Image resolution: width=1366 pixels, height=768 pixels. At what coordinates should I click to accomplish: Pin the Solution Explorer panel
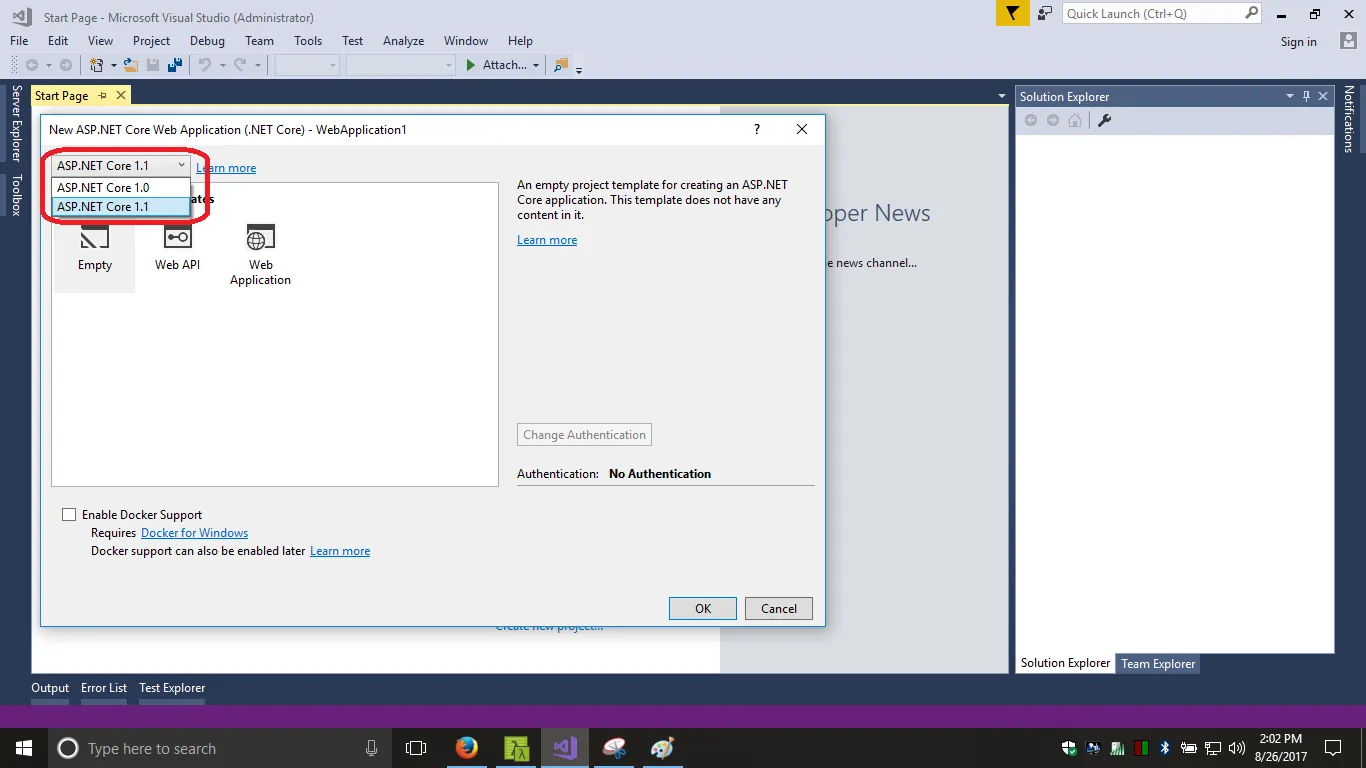pos(1306,96)
